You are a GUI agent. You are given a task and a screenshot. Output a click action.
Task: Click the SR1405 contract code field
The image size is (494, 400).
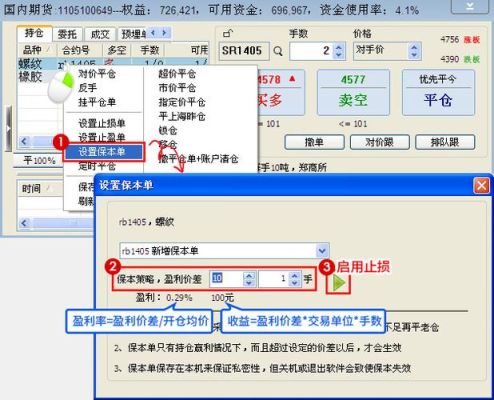click(244, 51)
